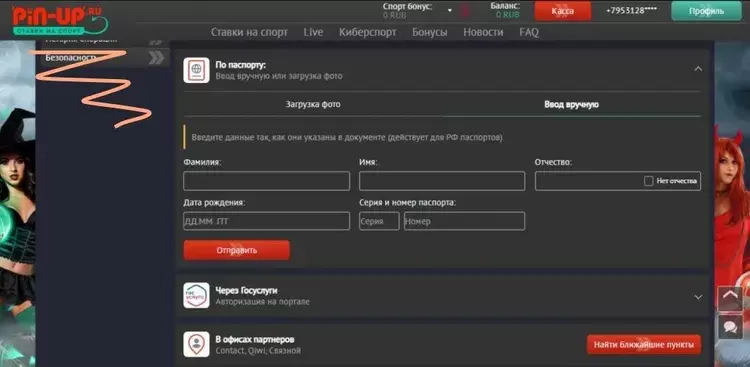This screenshot has width=750, height=367.
Task: Expand the Через Госуслуги section
Action: click(x=698, y=297)
